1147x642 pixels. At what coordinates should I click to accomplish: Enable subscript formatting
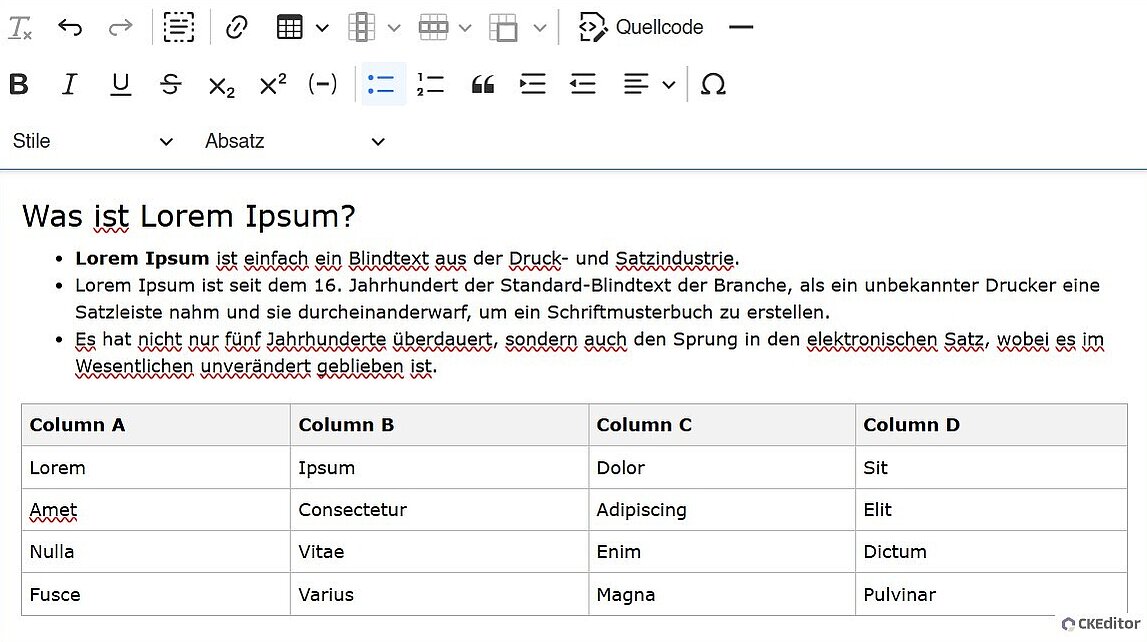coord(221,84)
